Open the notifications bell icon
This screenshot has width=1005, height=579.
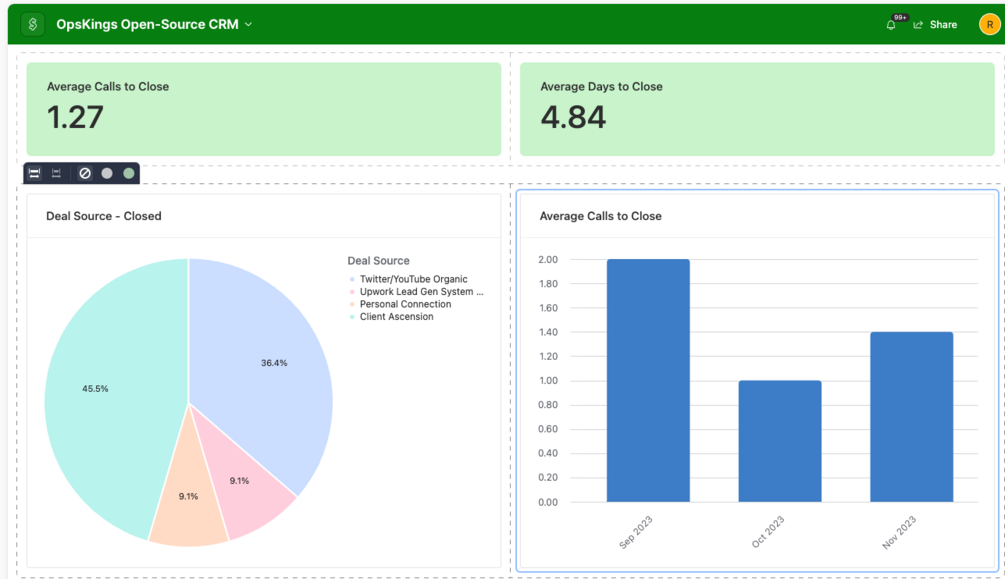tap(890, 25)
